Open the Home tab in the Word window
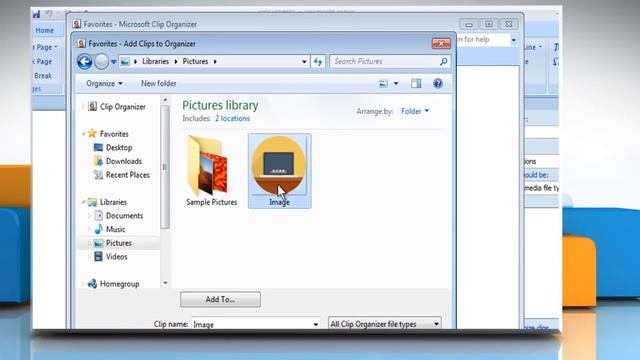Image resolution: width=640 pixels, height=360 pixels. pos(44,30)
